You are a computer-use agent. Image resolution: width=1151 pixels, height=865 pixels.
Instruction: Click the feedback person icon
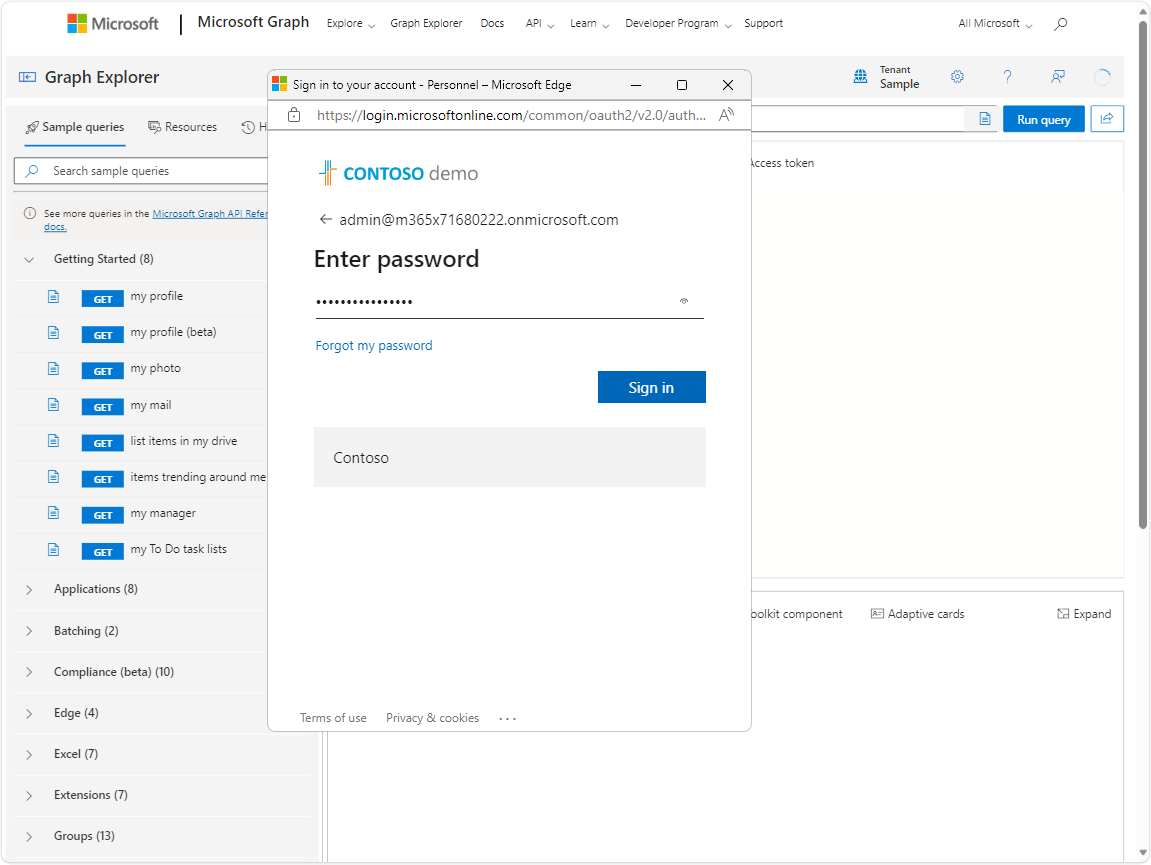tap(1058, 76)
